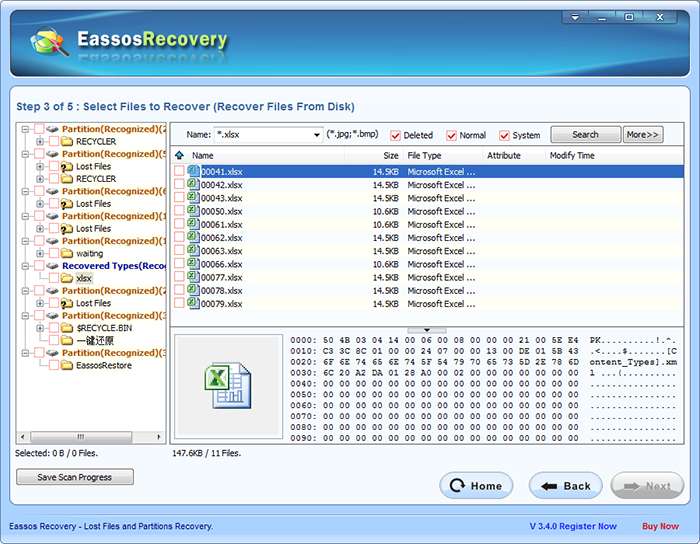Click the tree scrollbar left arrow
The image size is (700, 544).
click(22, 436)
